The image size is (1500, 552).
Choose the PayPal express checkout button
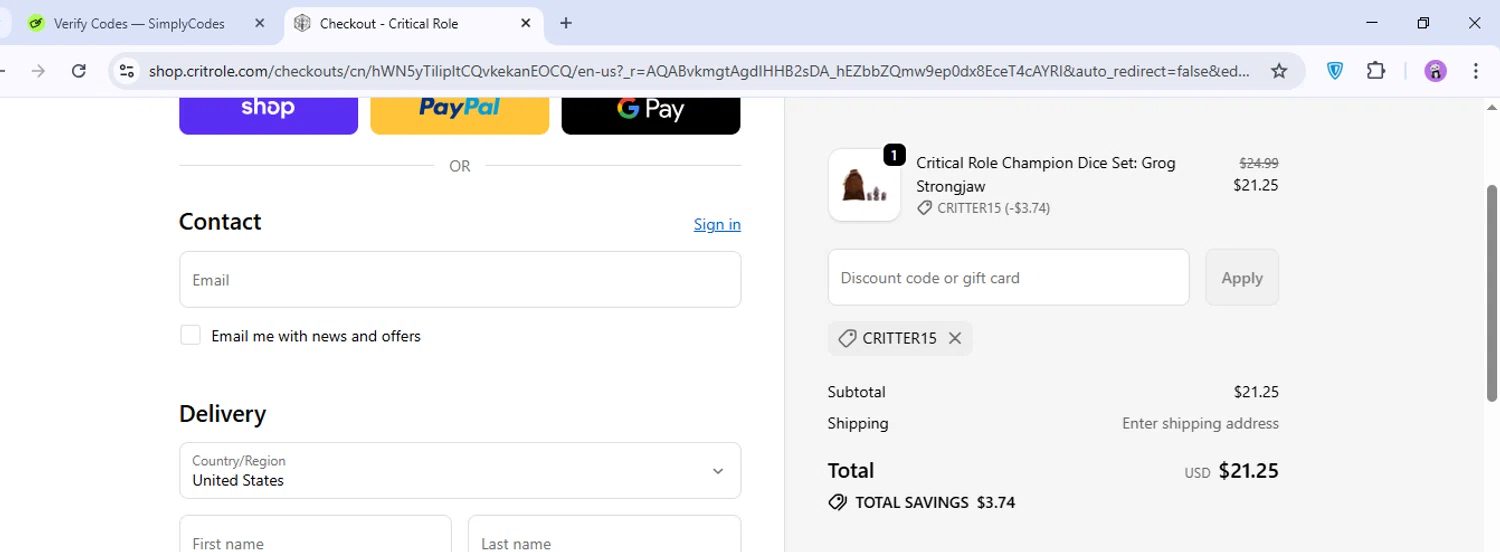click(x=459, y=110)
